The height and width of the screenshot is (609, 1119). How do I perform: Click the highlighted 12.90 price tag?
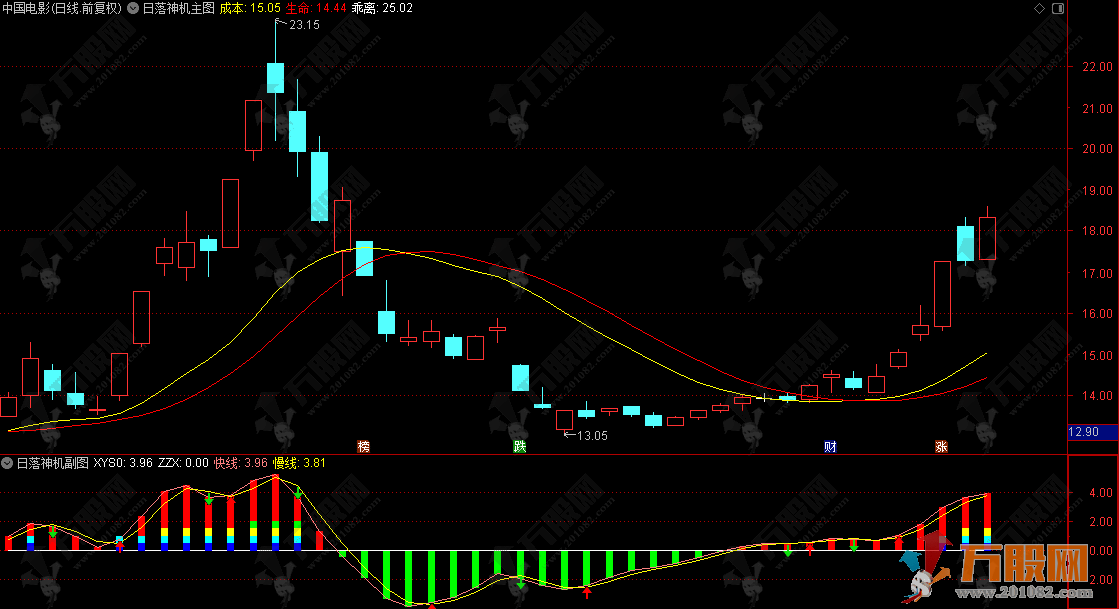(1092, 432)
